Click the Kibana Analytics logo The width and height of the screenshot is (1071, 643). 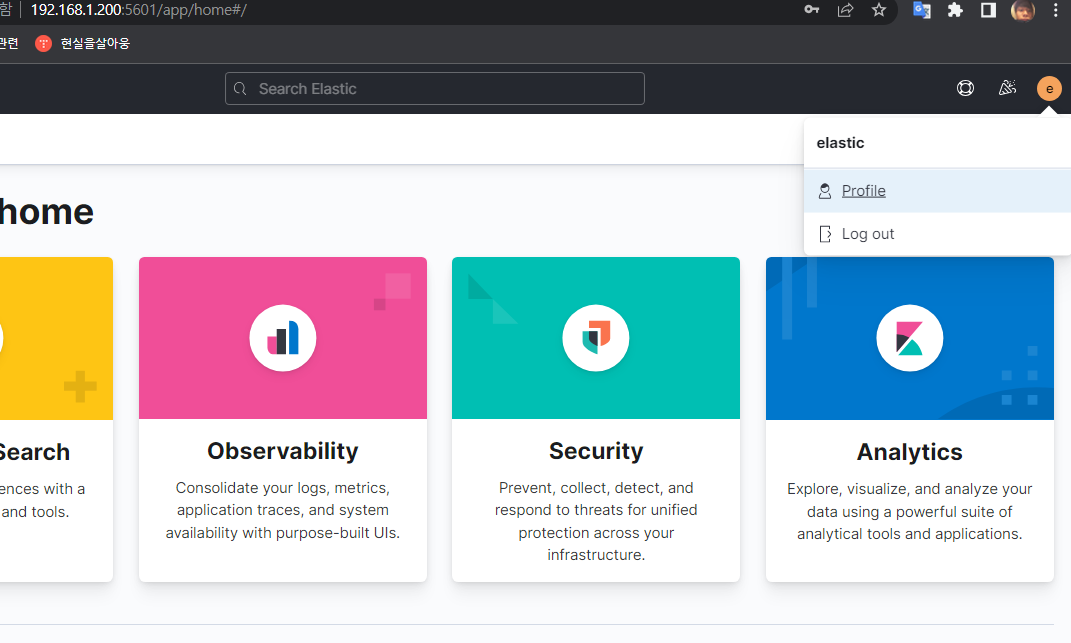pyautogui.click(x=910, y=338)
